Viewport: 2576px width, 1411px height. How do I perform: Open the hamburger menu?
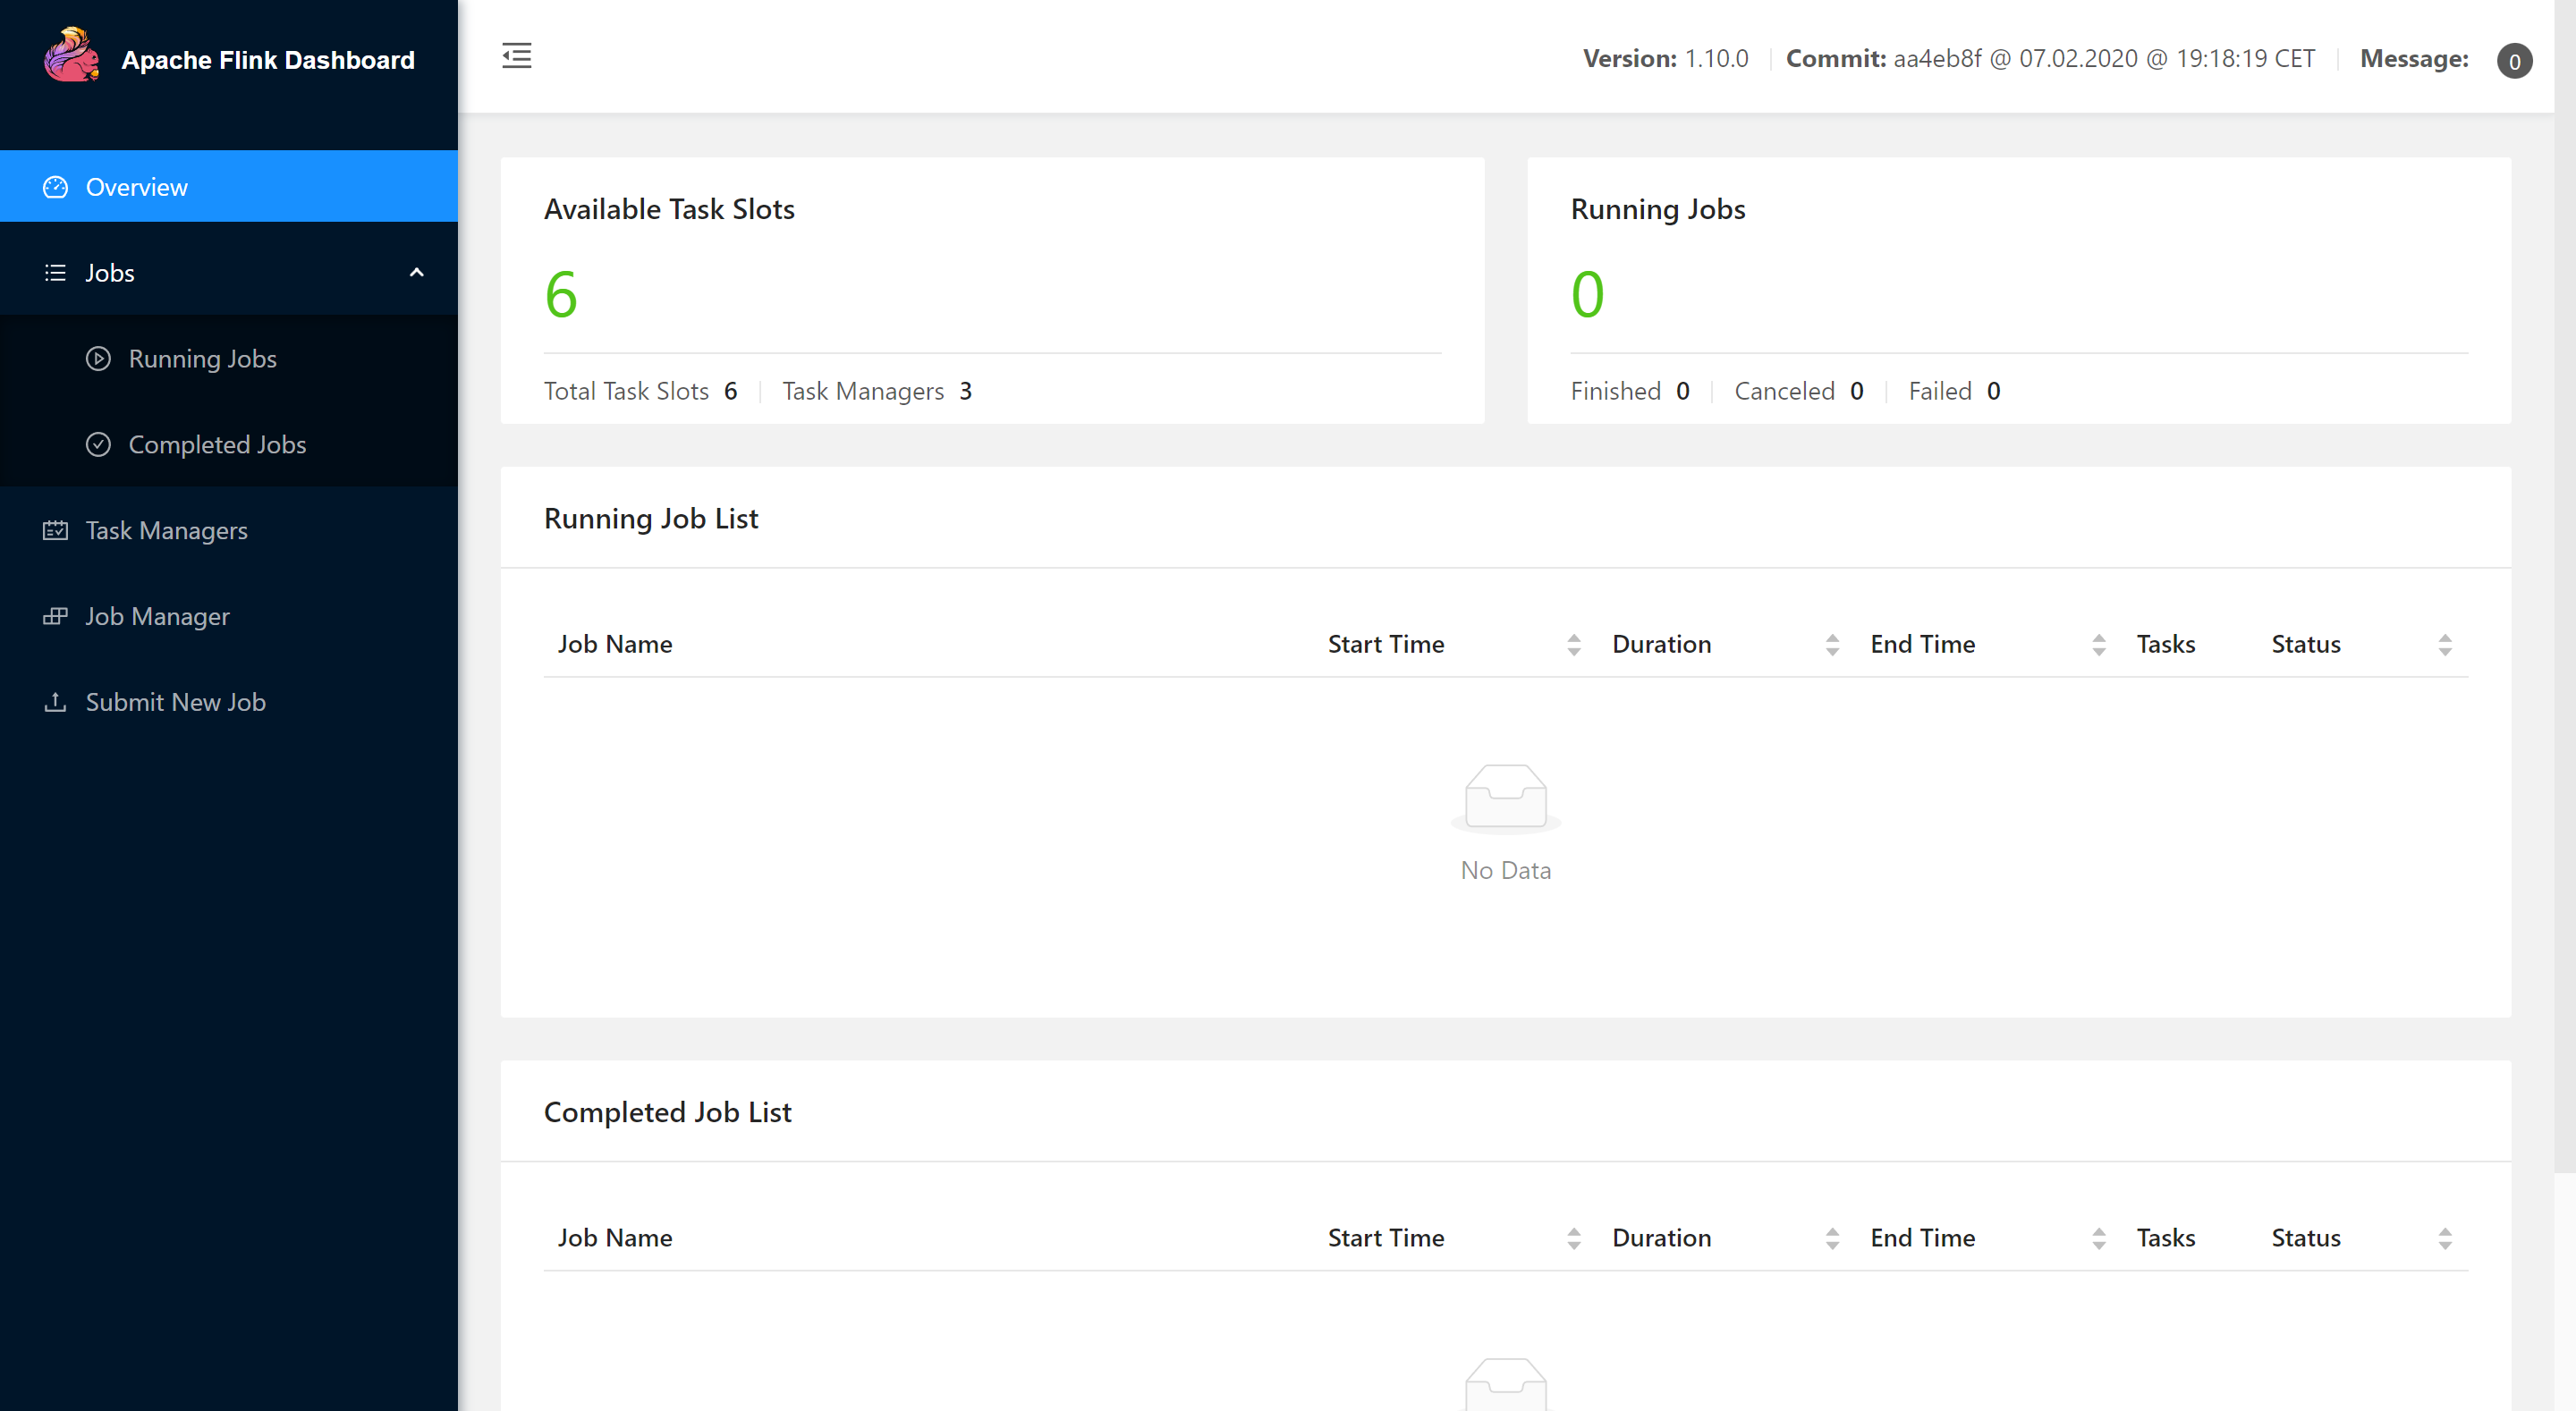(x=516, y=55)
